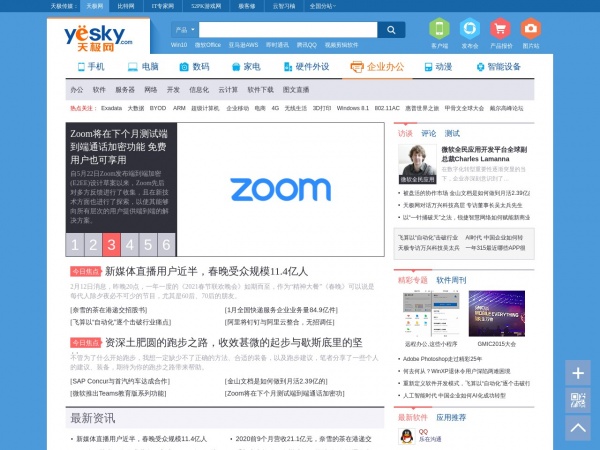Switch to the 精彩专题 tab
Screen dimensions: 600x450
[x=412, y=280]
